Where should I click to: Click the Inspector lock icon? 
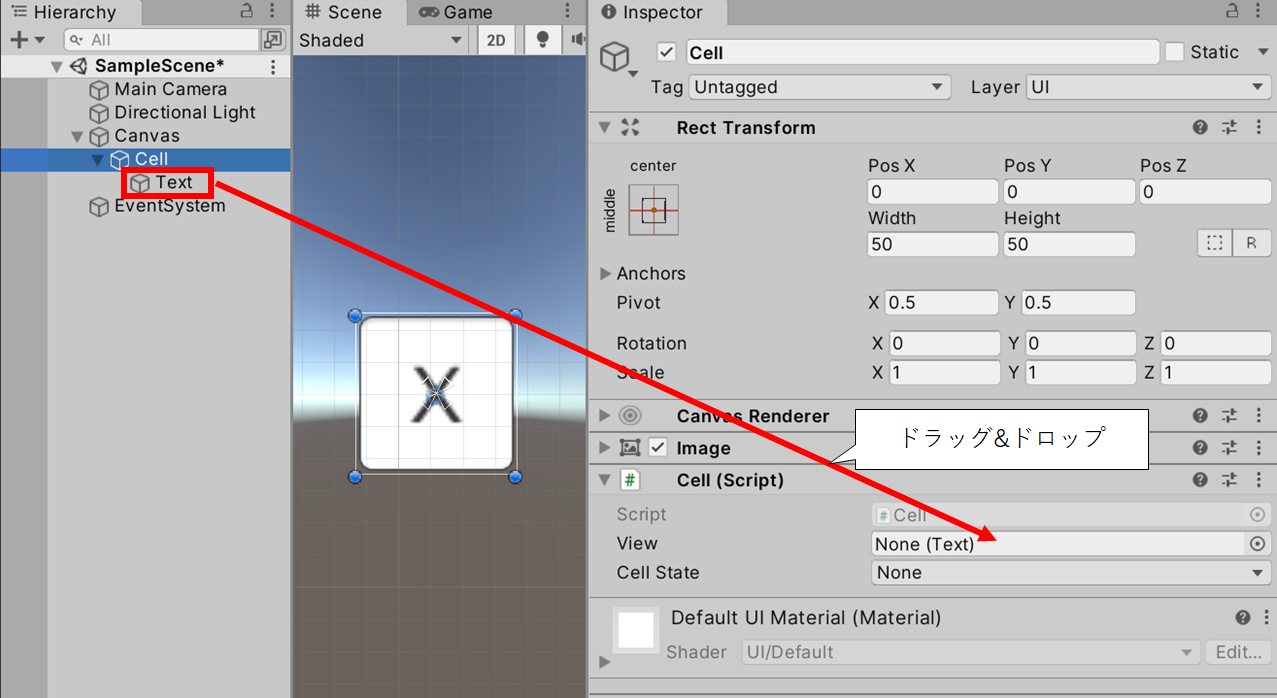1233,12
